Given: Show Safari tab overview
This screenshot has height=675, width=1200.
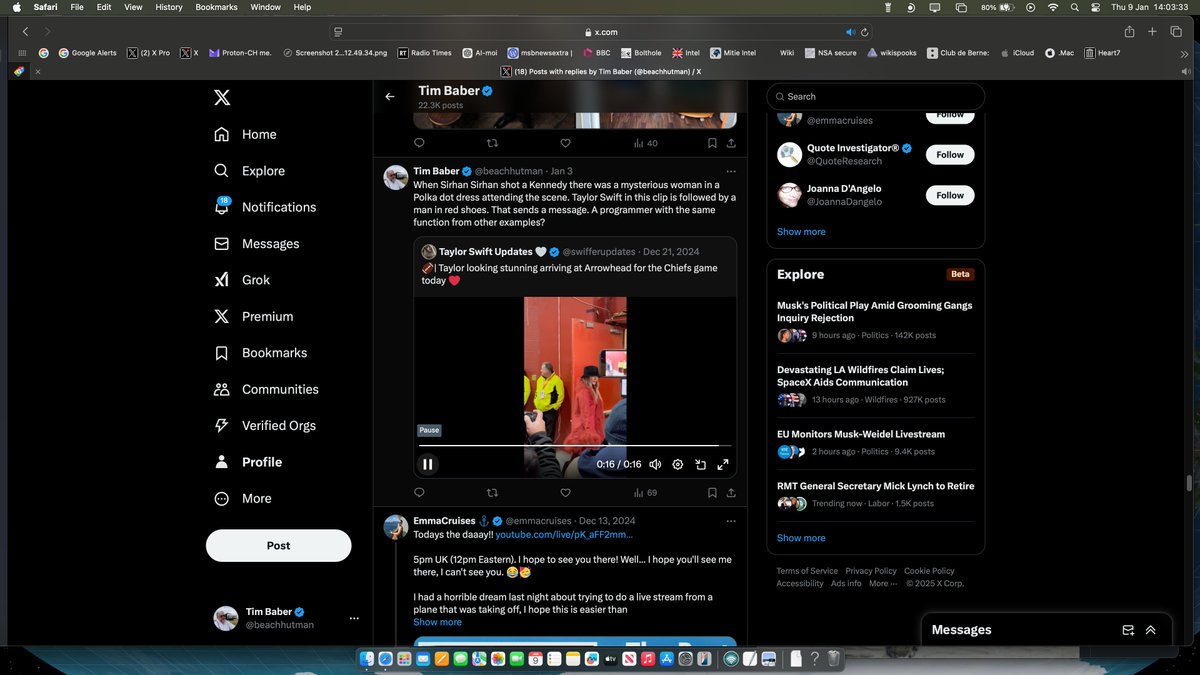Looking at the screenshot, I should tap(1176, 32).
